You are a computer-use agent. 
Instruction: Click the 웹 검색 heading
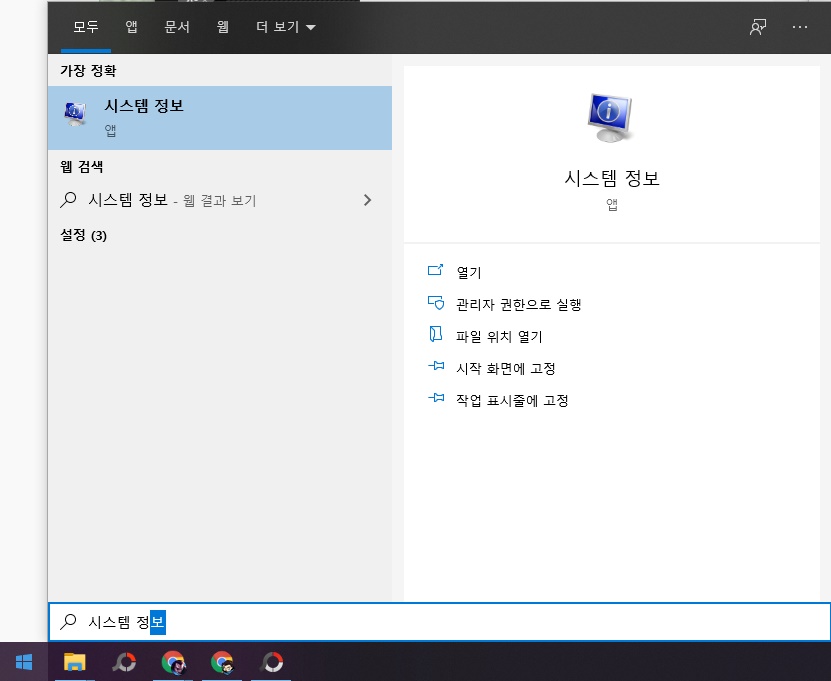click(x=82, y=166)
